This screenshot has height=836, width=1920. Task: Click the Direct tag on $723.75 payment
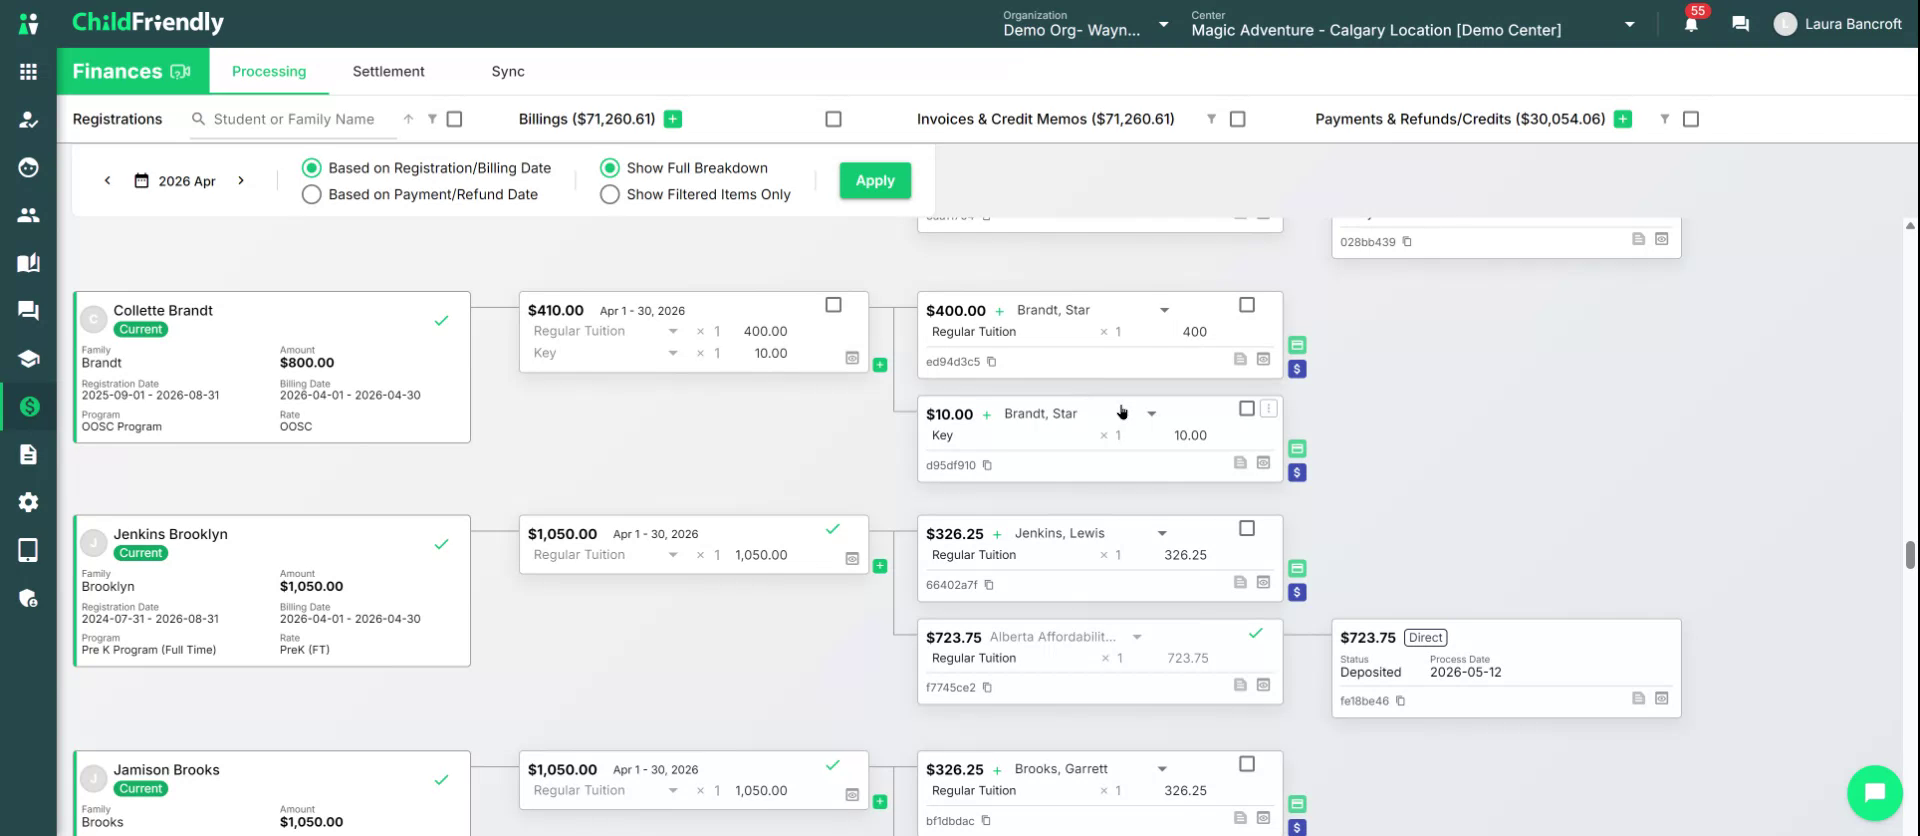[x=1426, y=638]
